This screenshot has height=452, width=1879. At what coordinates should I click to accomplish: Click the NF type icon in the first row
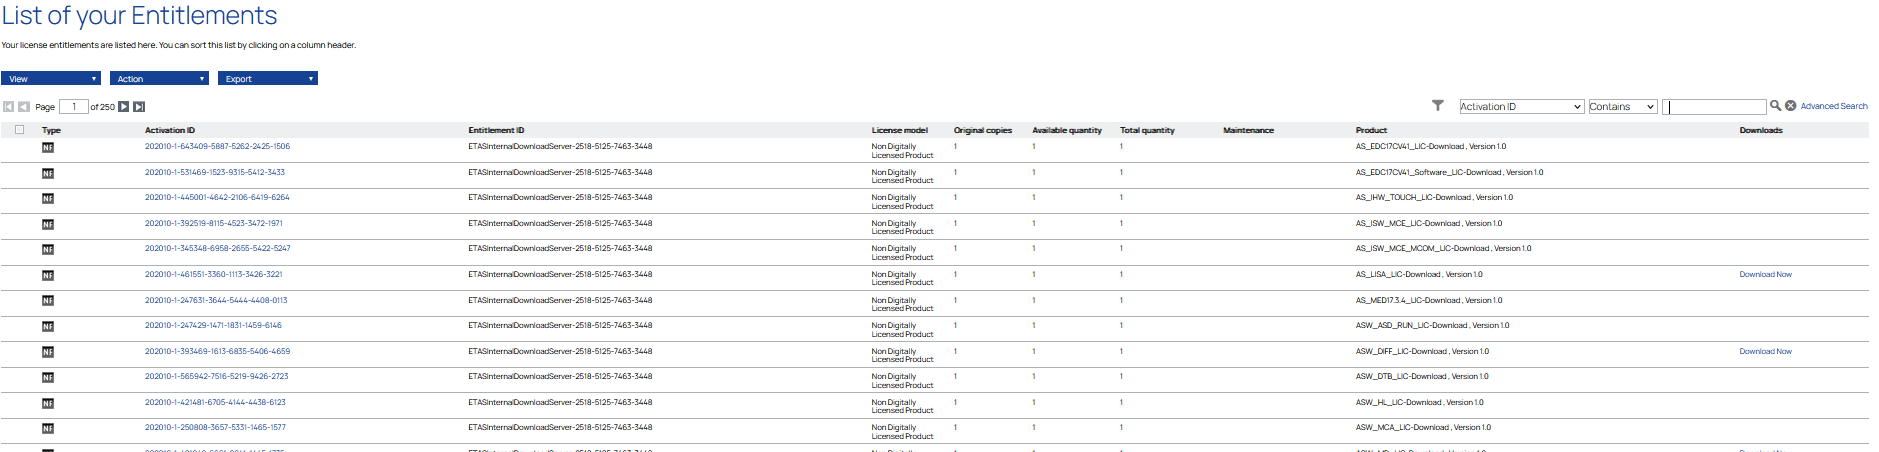48,148
